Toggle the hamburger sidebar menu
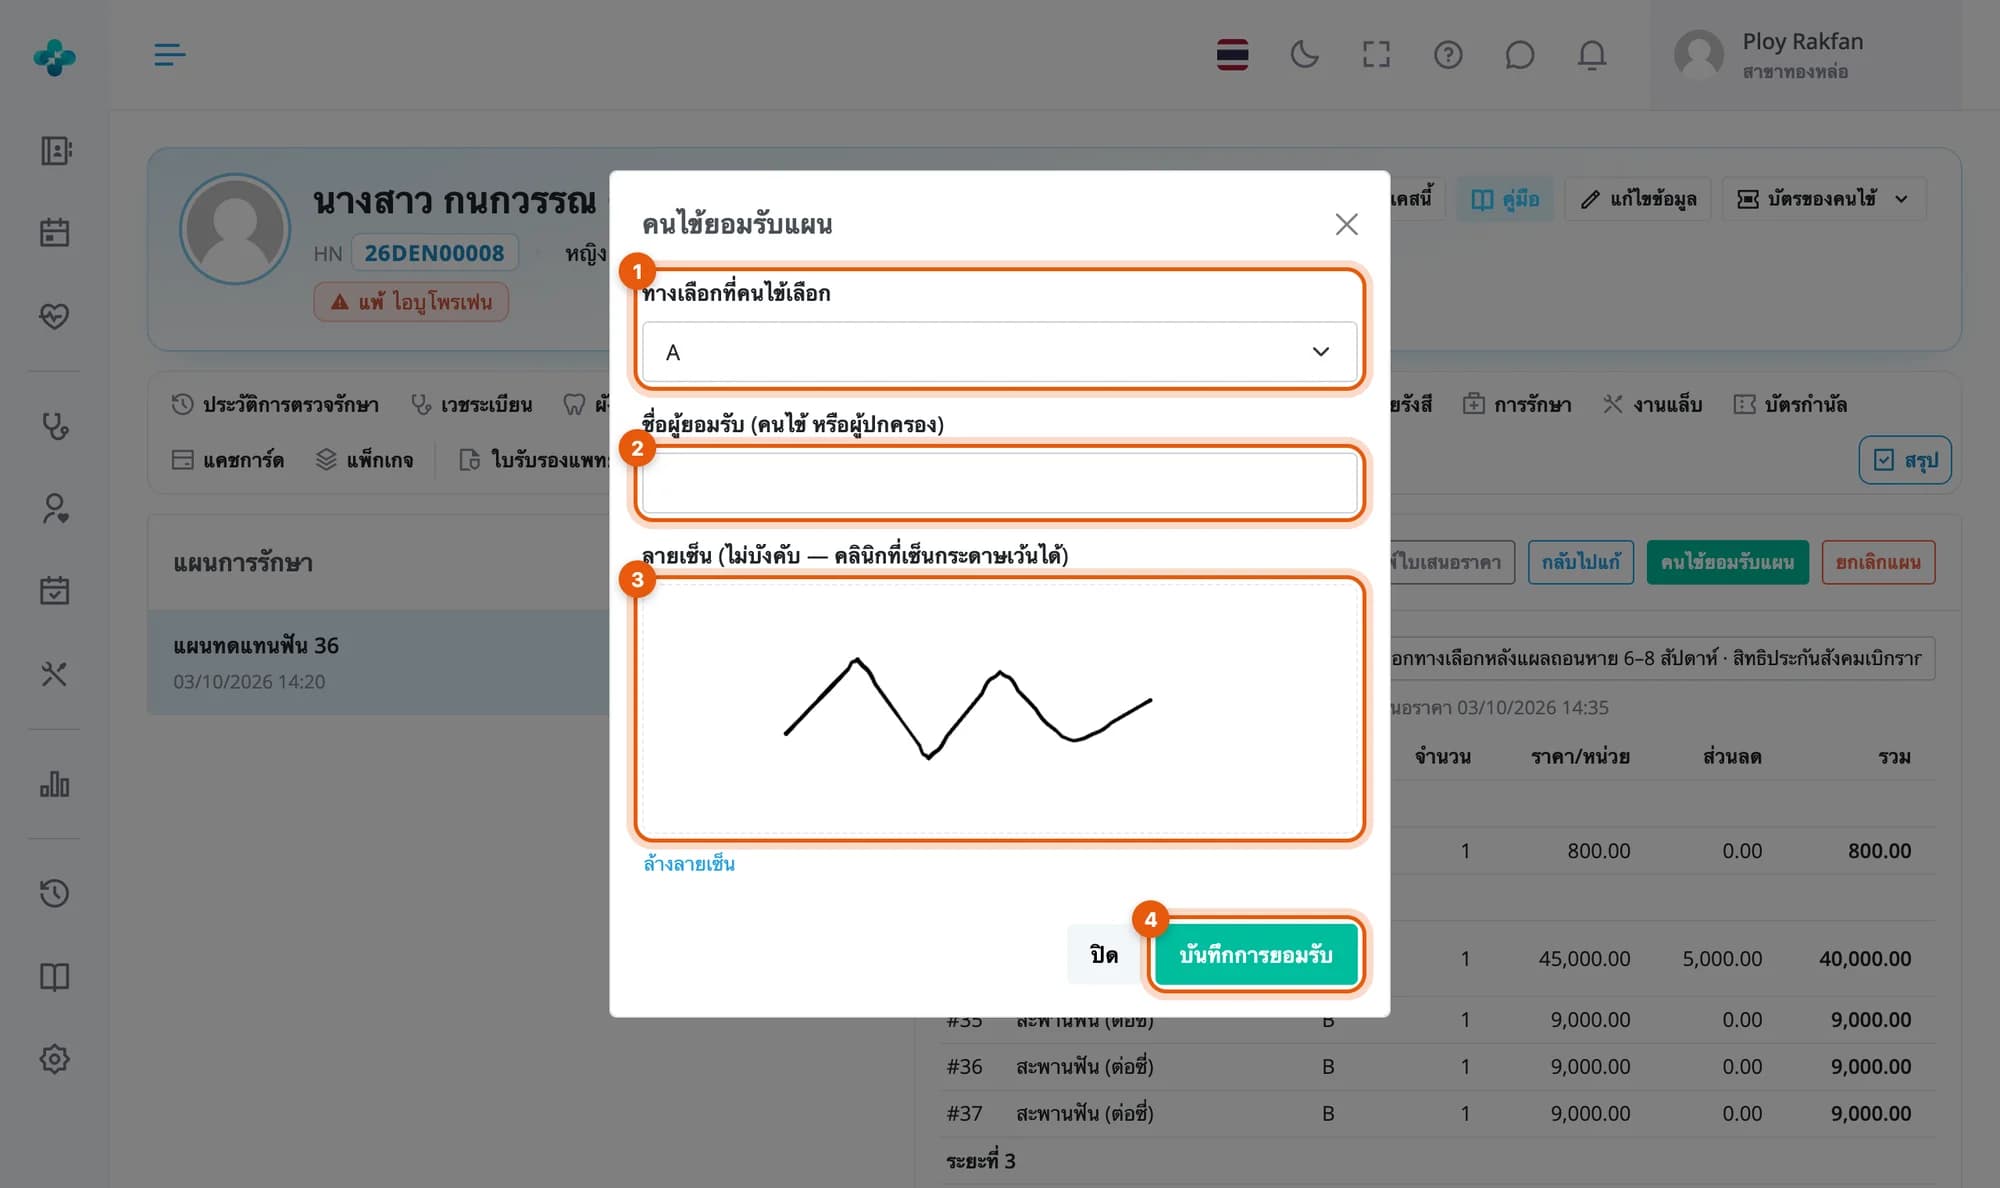2000x1188 pixels. pyautogui.click(x=169, y=54)
